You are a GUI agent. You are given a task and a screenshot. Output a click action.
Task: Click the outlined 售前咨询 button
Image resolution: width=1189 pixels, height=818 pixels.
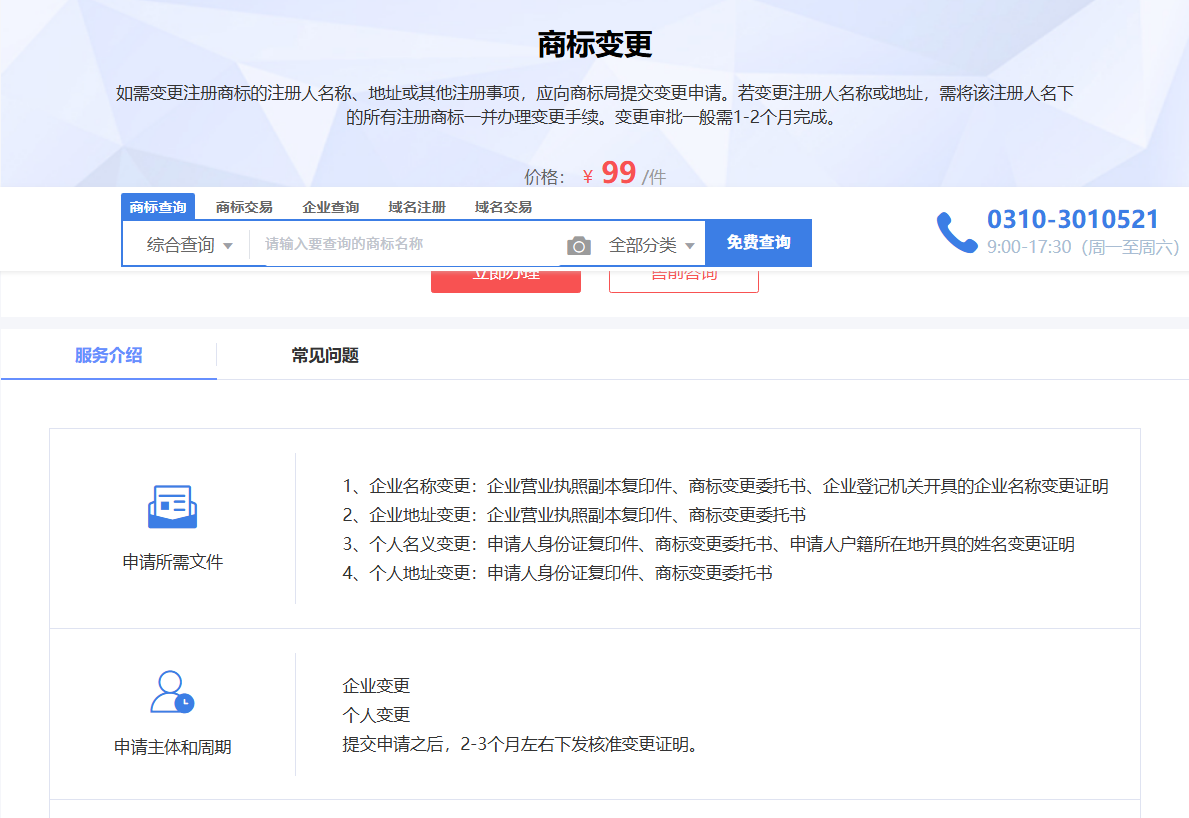click(684, 280)
